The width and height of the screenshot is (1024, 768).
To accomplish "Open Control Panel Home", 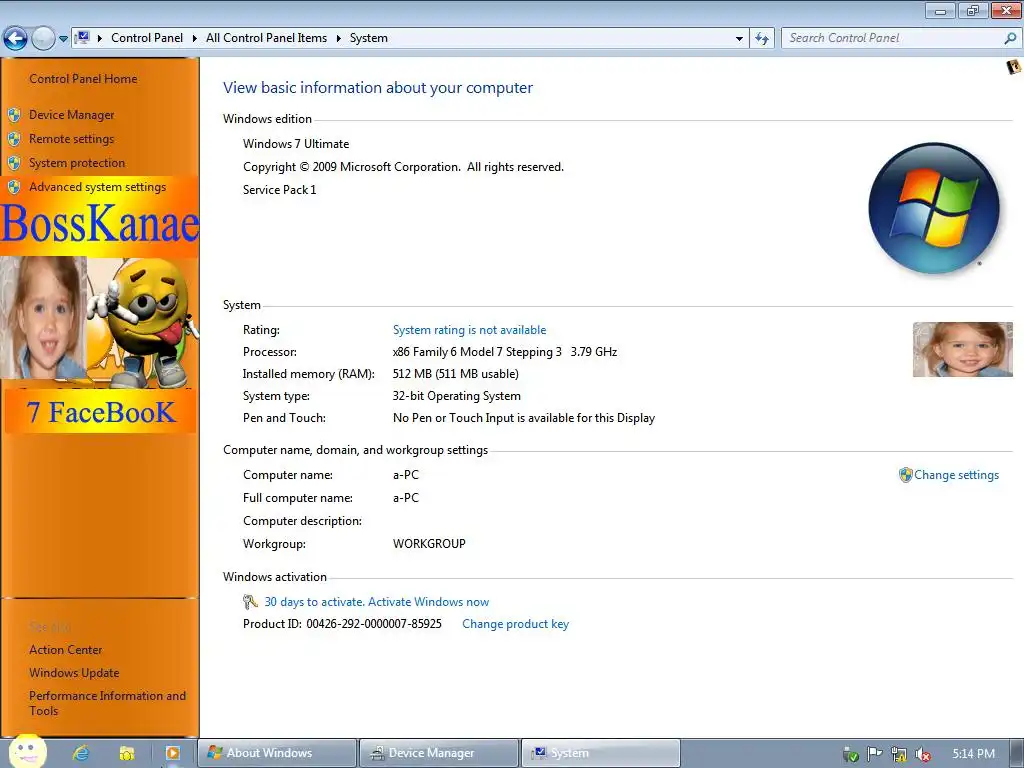I will click(84, 78).
